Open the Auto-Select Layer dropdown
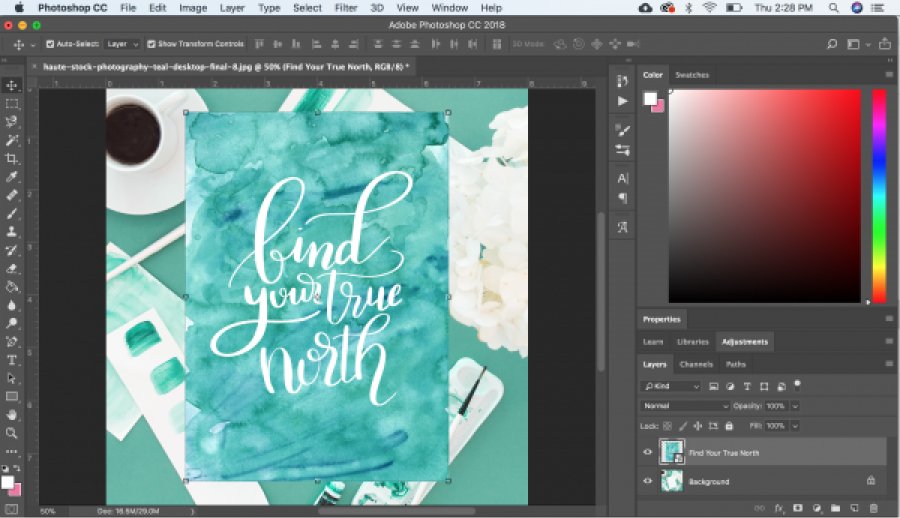Screen dimensions: 900x518 click(121, 44)
